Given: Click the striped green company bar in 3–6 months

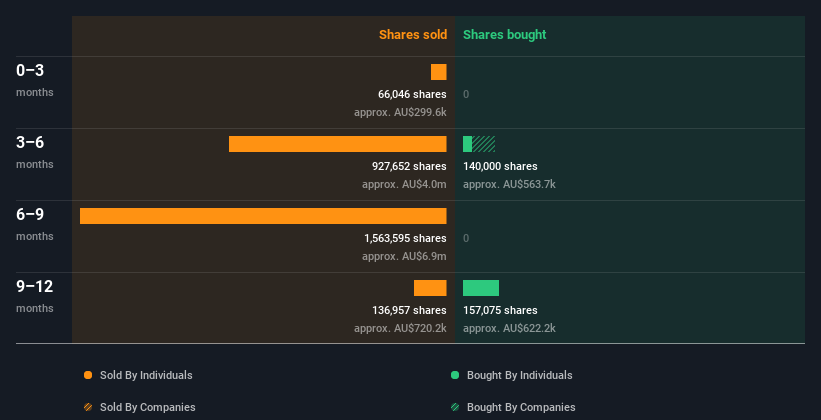Looking at the screenshot, I should click(484, 144).
